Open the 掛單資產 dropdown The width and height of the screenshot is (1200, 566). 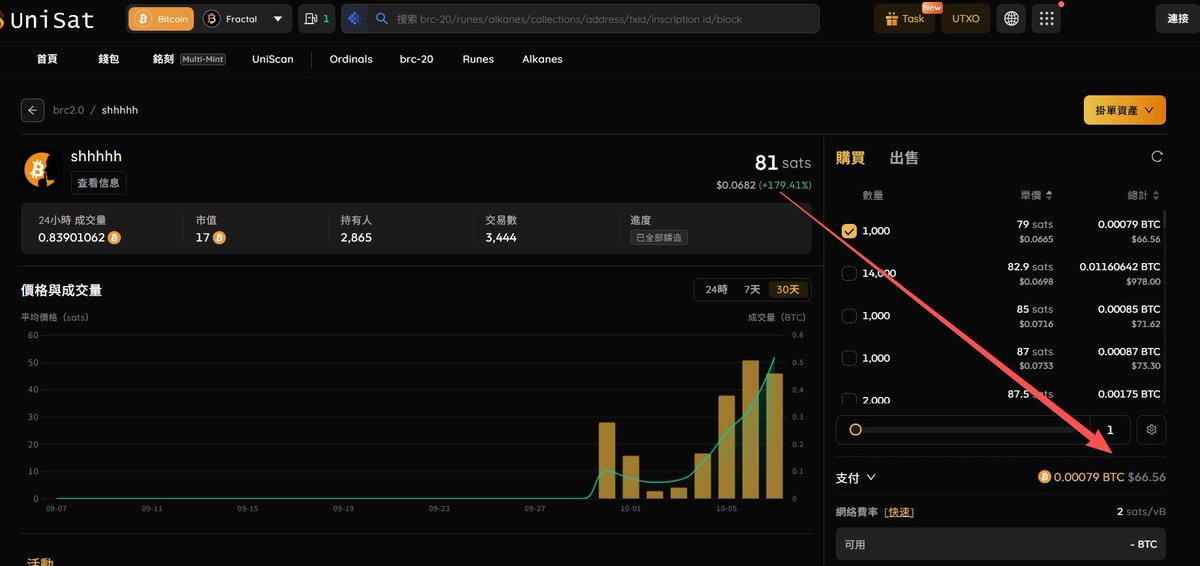click(1125, 110)
